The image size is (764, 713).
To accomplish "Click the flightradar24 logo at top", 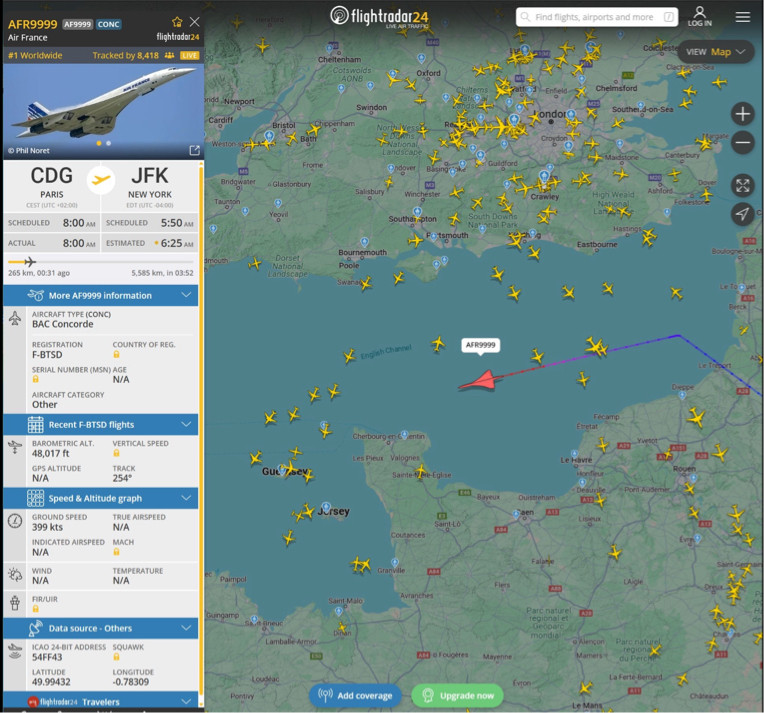I will click(x=379, y=16).
